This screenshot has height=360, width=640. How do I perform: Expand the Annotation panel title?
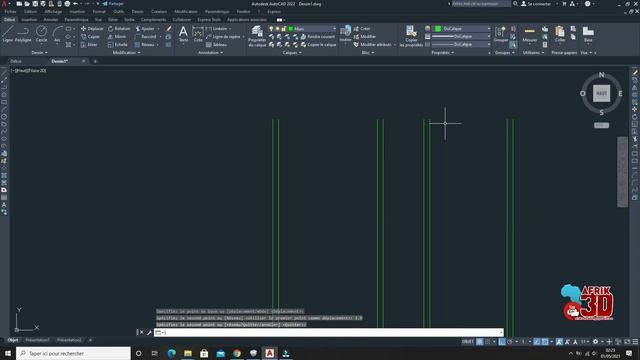click(x=210, y=53)
